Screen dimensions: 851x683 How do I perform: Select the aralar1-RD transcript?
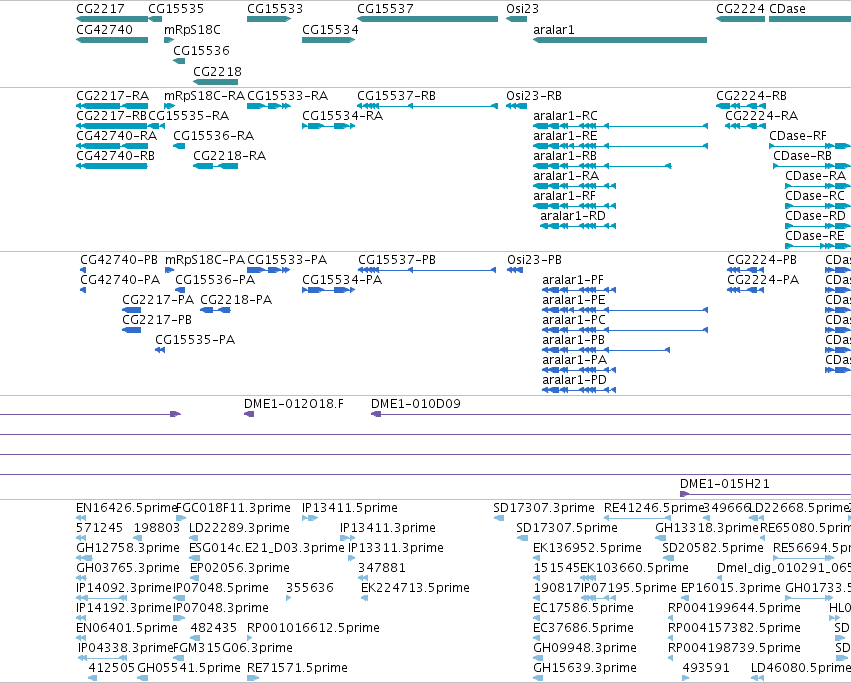[x=578, y=226]
